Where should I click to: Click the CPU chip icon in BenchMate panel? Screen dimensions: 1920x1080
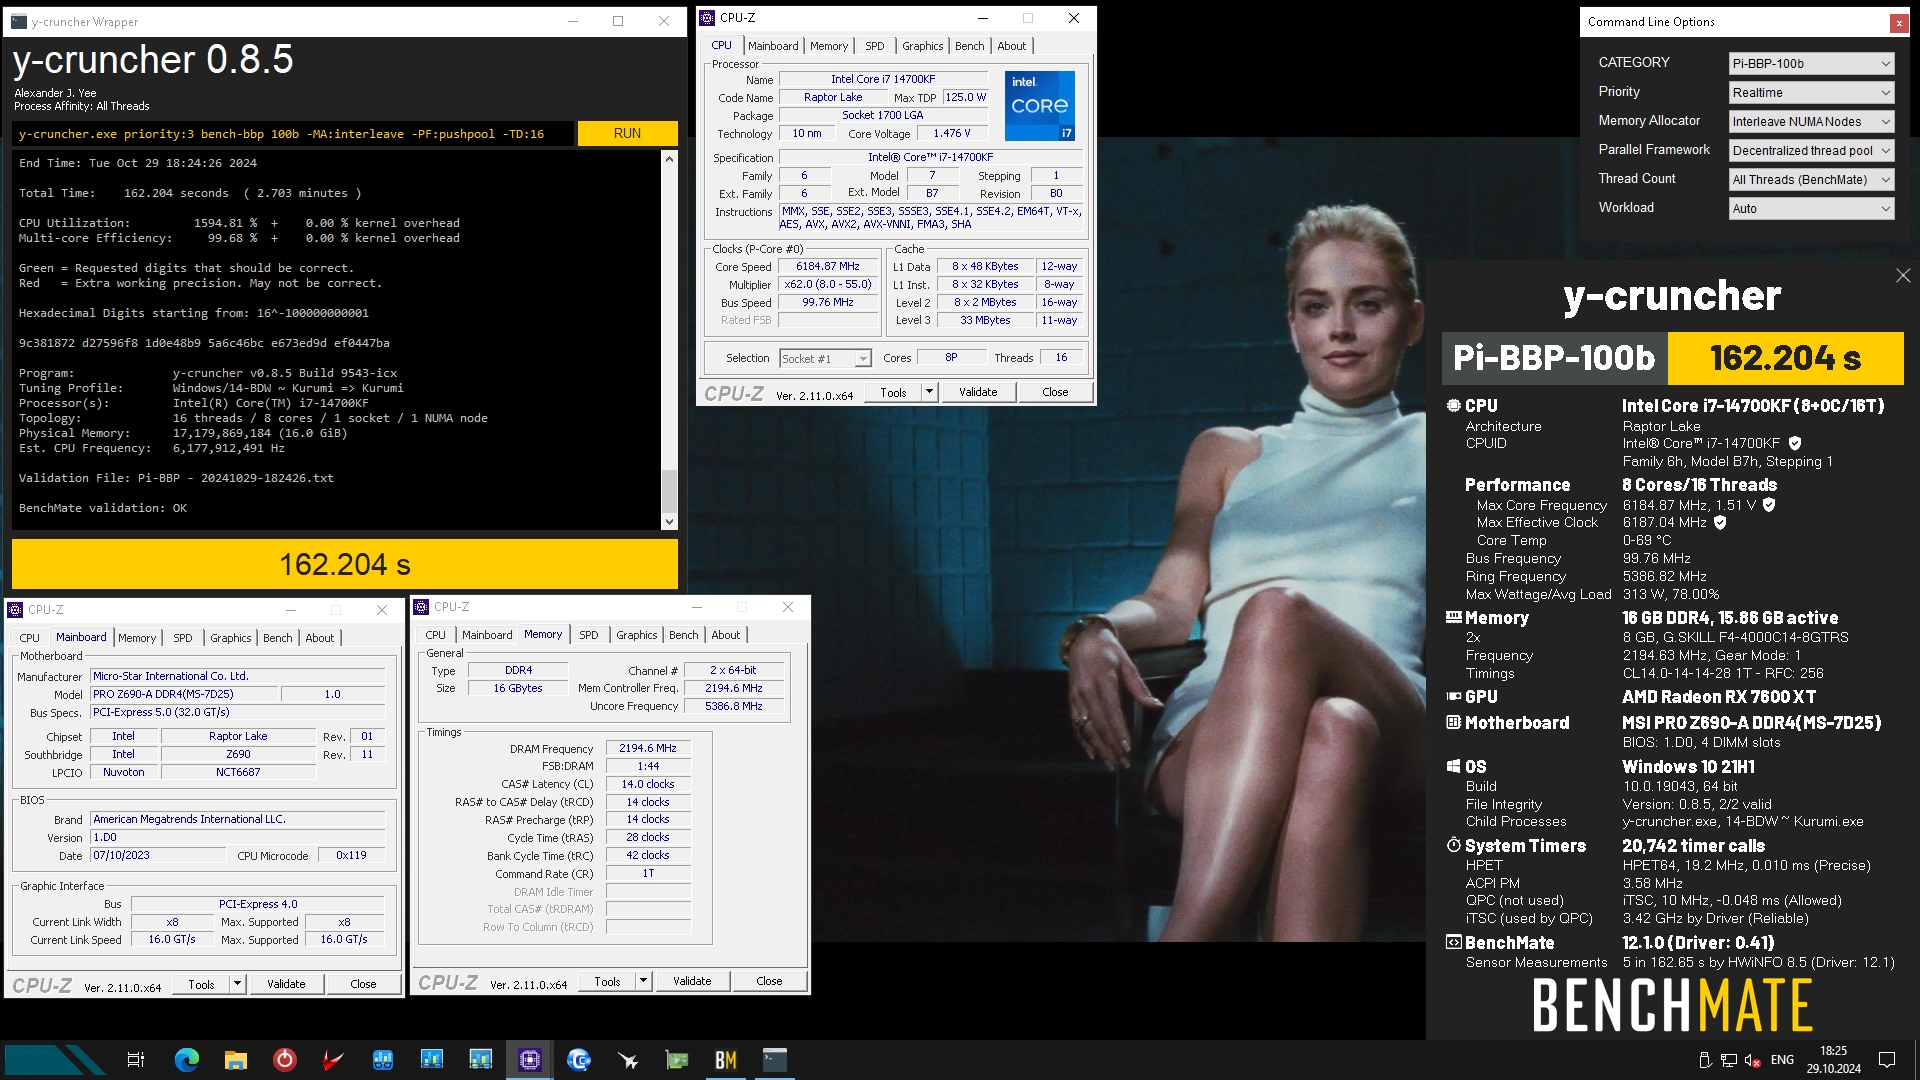click(x=1453, y=406)
